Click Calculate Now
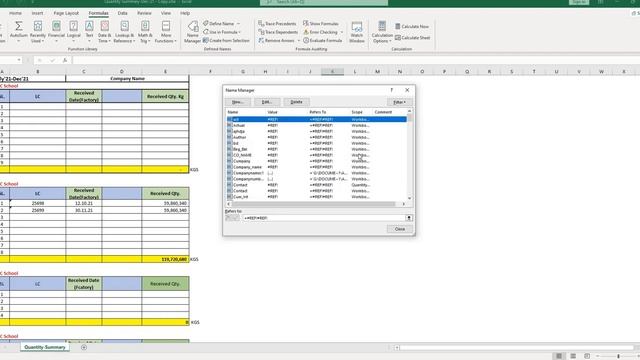This screenshot has width=640, height=360. click(412, 26)
